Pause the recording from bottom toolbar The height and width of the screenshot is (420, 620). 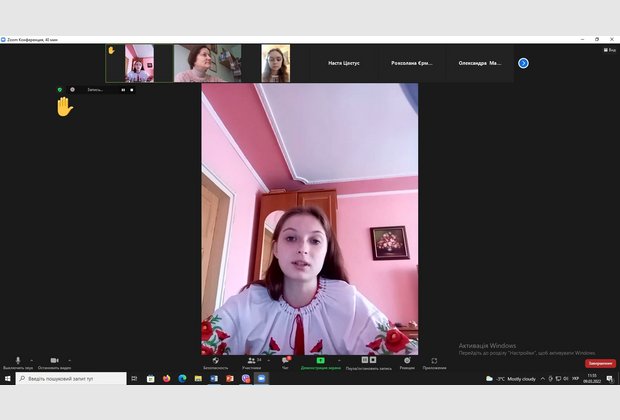[x=365, y=360]
